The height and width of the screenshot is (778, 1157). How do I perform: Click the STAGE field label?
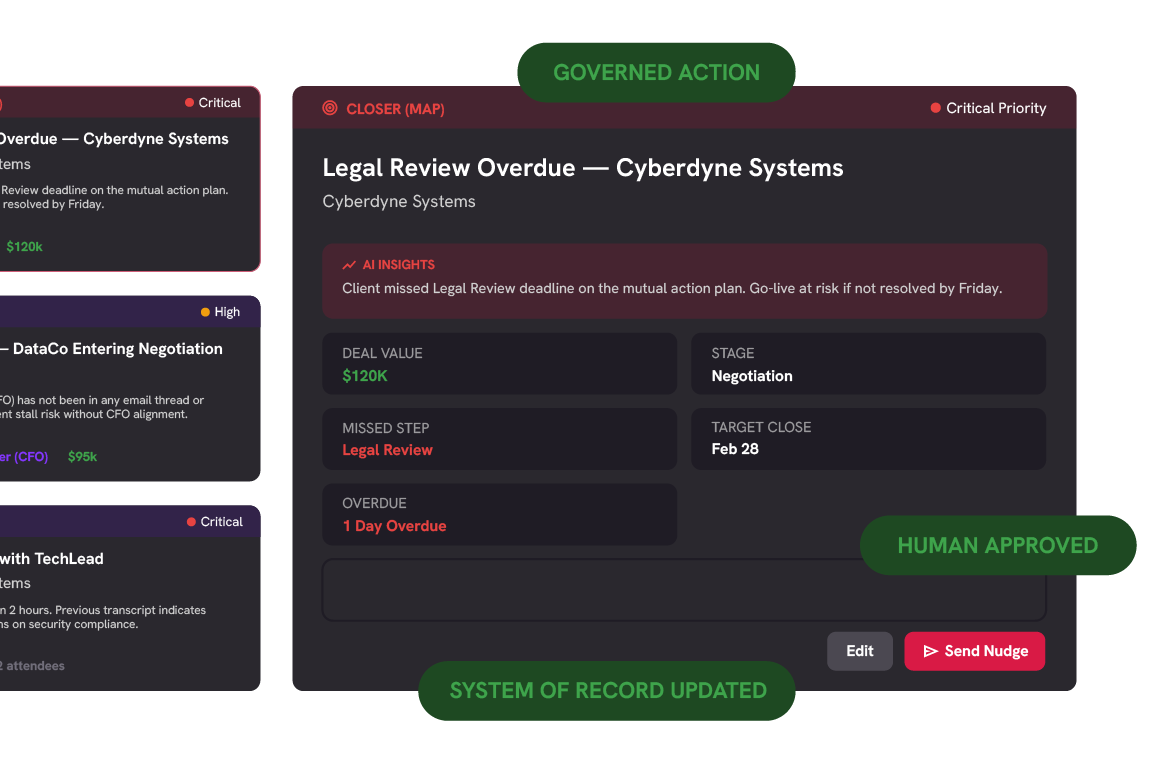point(733,354)
